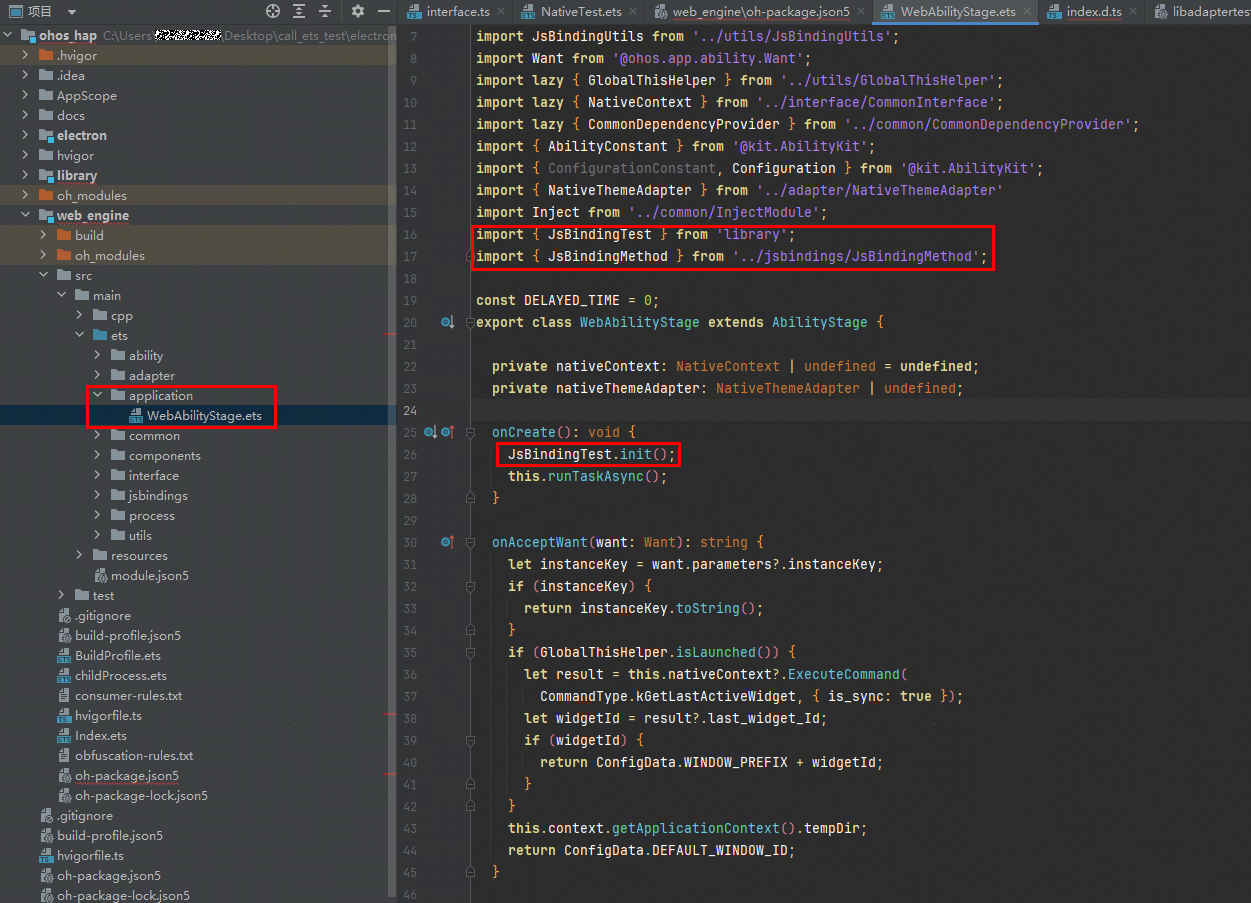Switch to the NativeTest.ets tab

click(x=581, y=12)
